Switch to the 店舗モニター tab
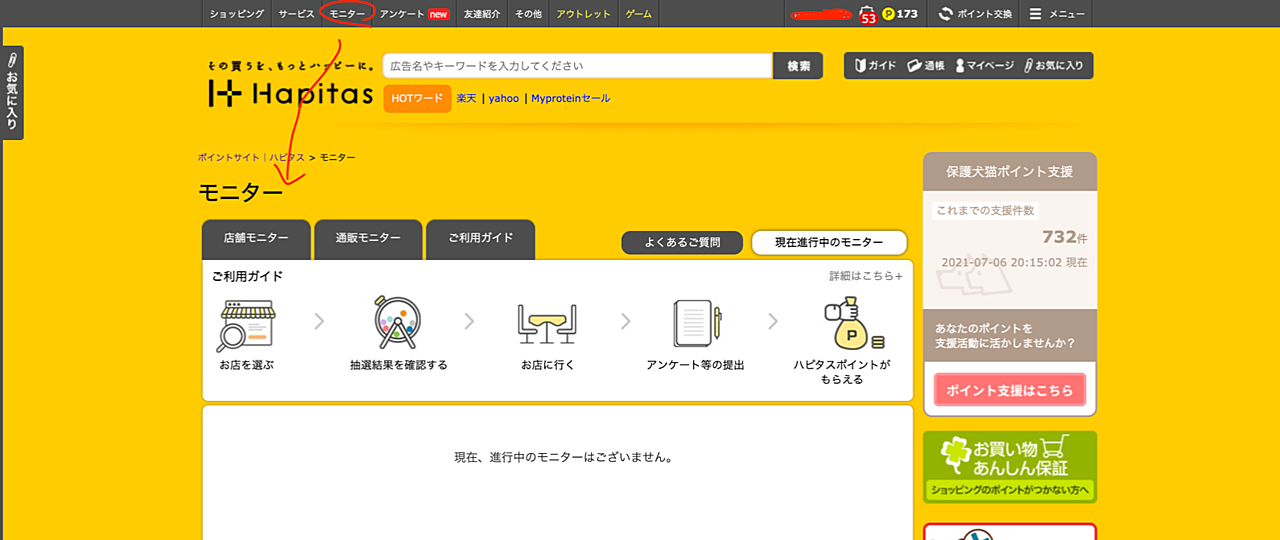 click(256, 239)
